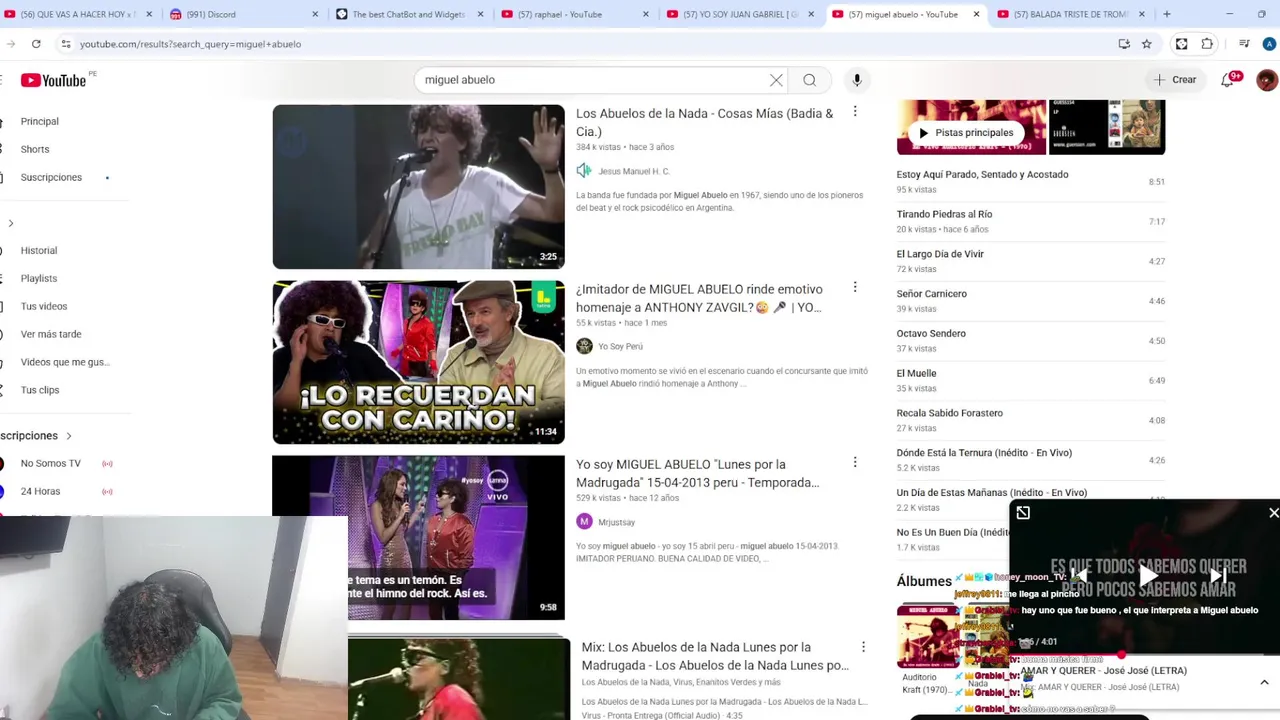Switch to the Discord browser tab
This screenshot has width=1280, height=720.
coord(244,14)
